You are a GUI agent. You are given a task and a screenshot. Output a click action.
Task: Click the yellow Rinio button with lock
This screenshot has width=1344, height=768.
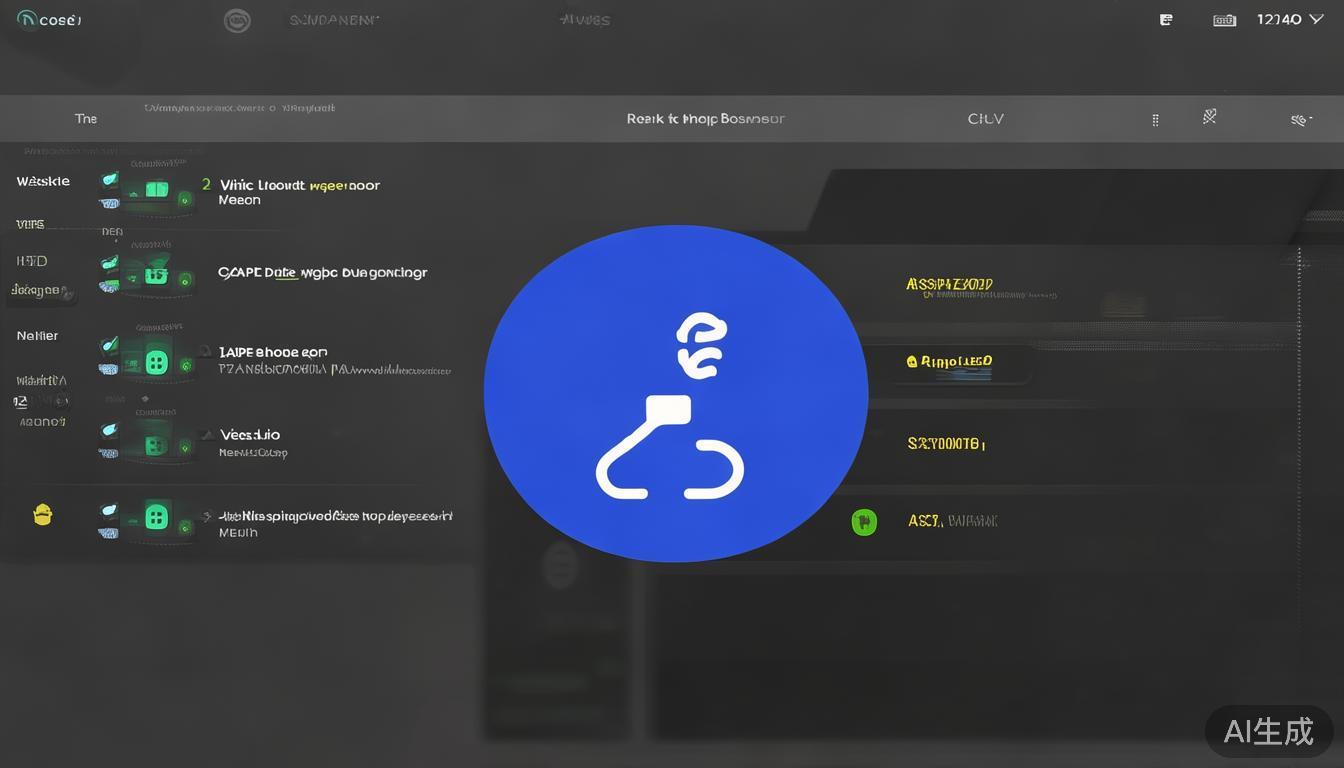point(948,362)
